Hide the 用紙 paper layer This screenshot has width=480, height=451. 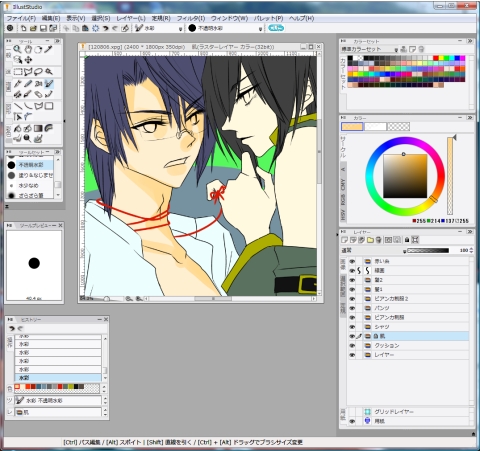coord(352,421)
